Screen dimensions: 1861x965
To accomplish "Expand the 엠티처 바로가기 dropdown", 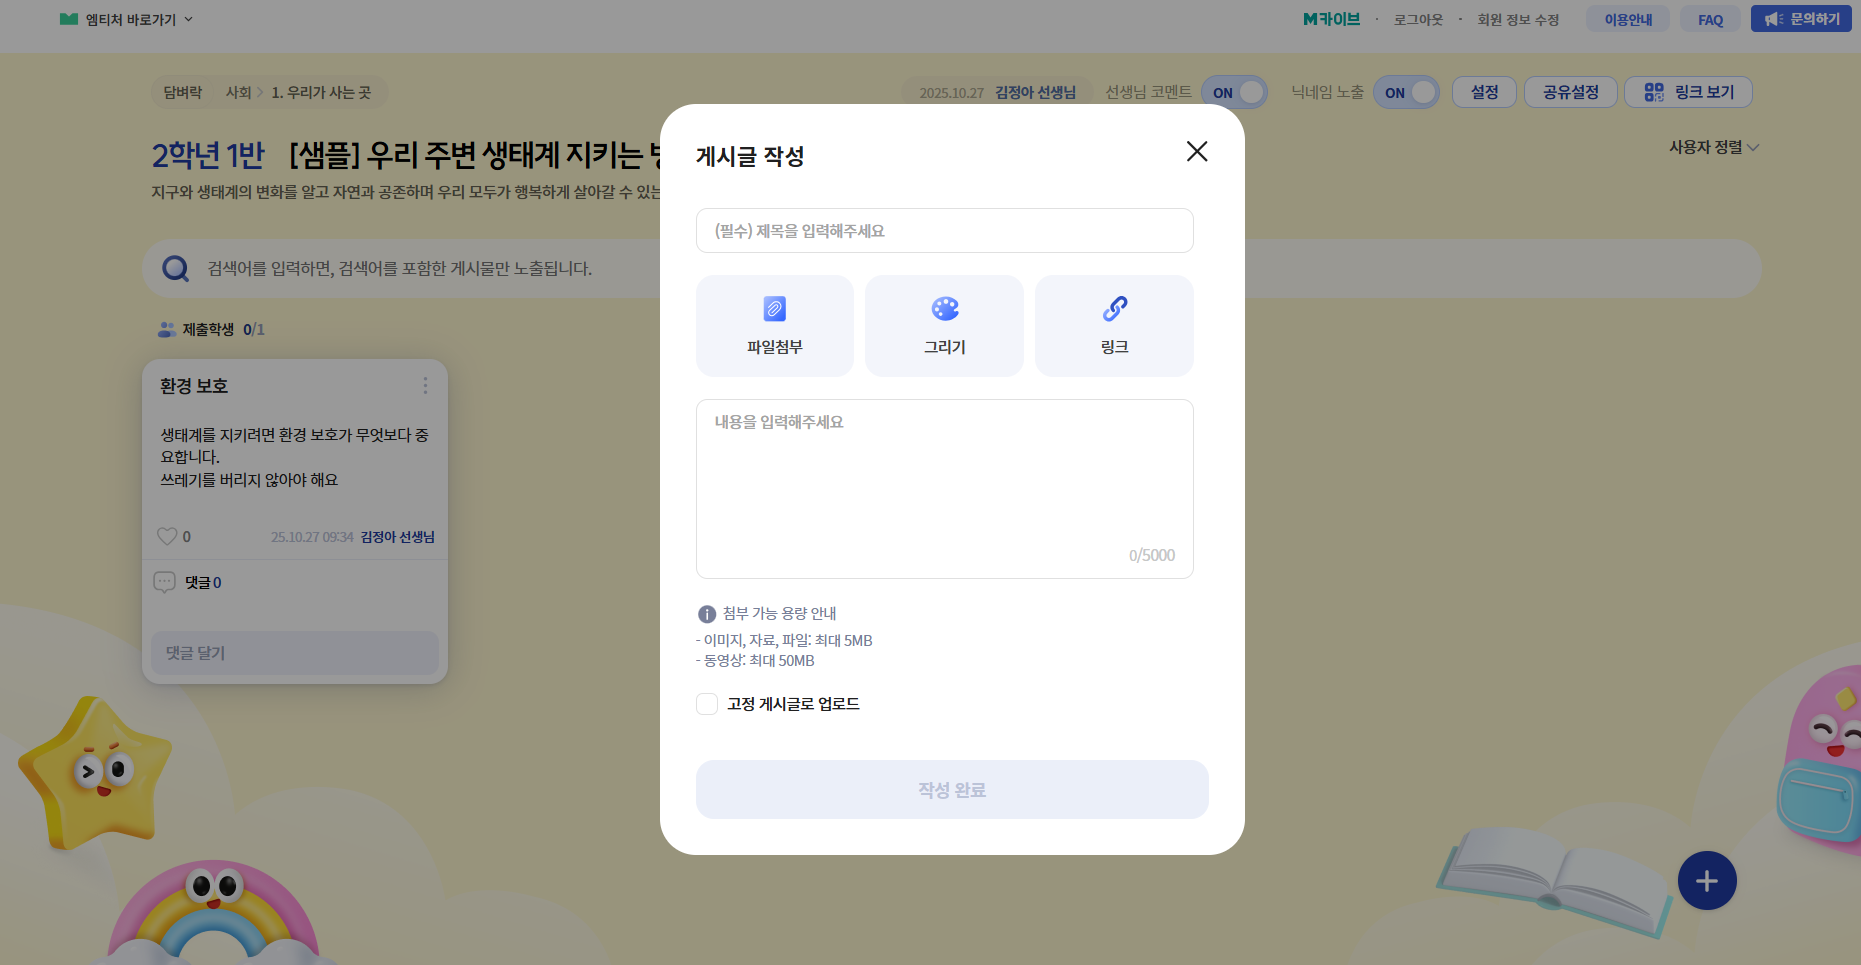I will [x=127, y=20].
